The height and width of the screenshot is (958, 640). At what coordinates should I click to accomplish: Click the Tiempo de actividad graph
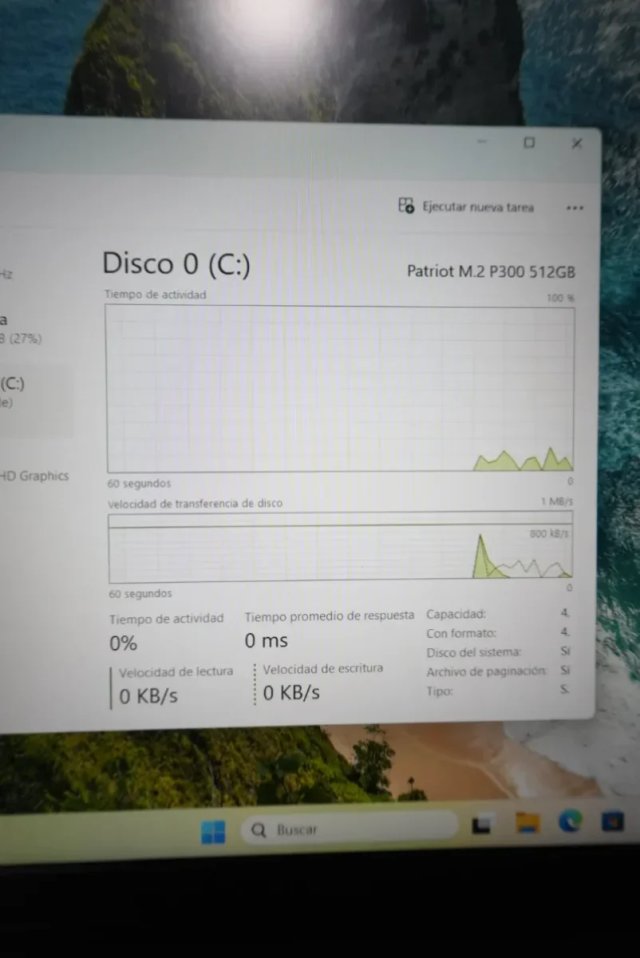pyautogui.click(x=340, y=389)
